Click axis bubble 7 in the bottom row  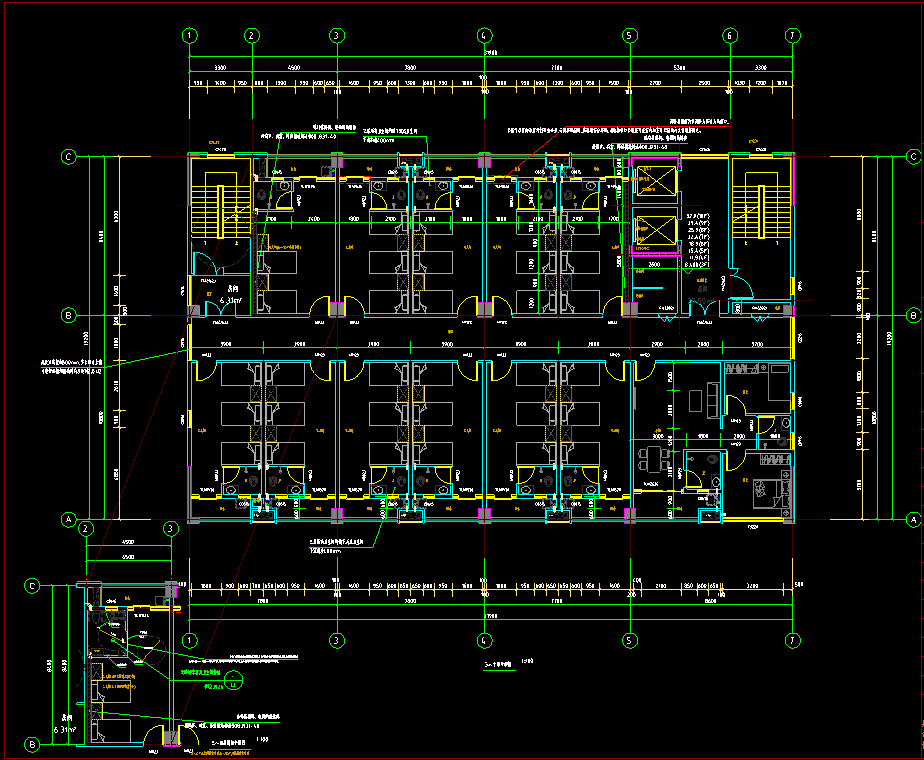point(791,639)
